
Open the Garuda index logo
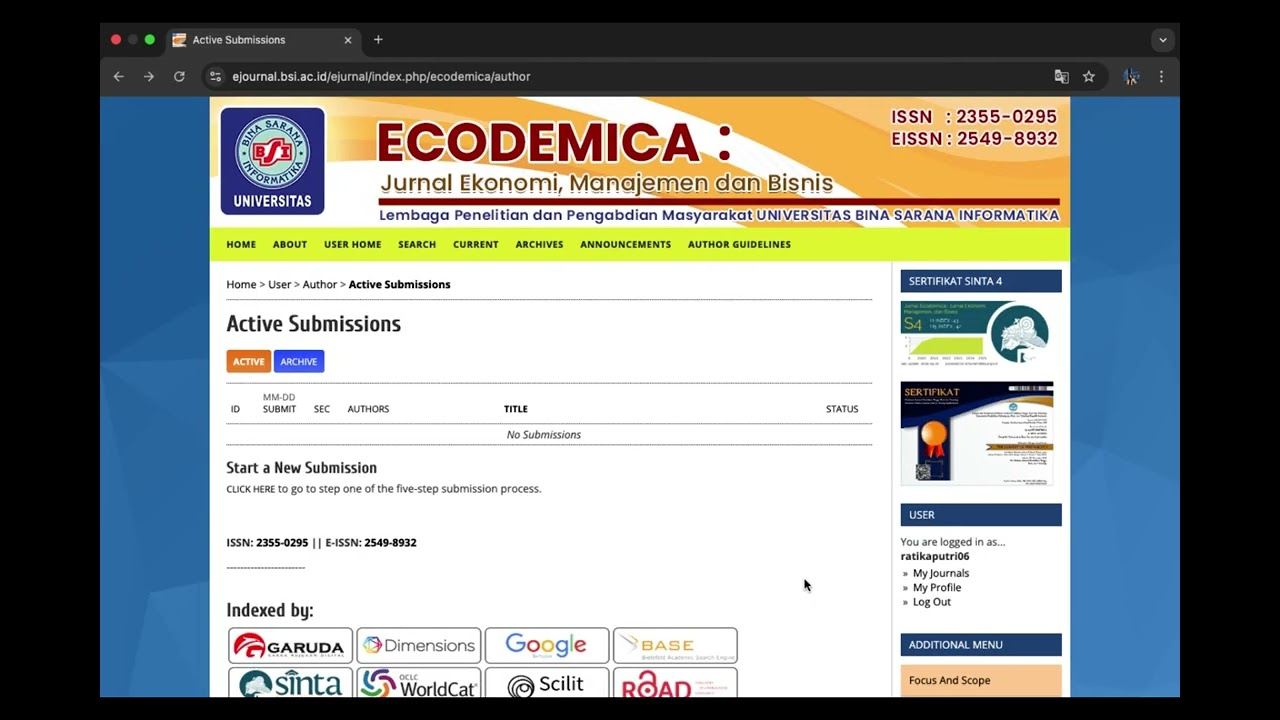(x=290, y=646)
